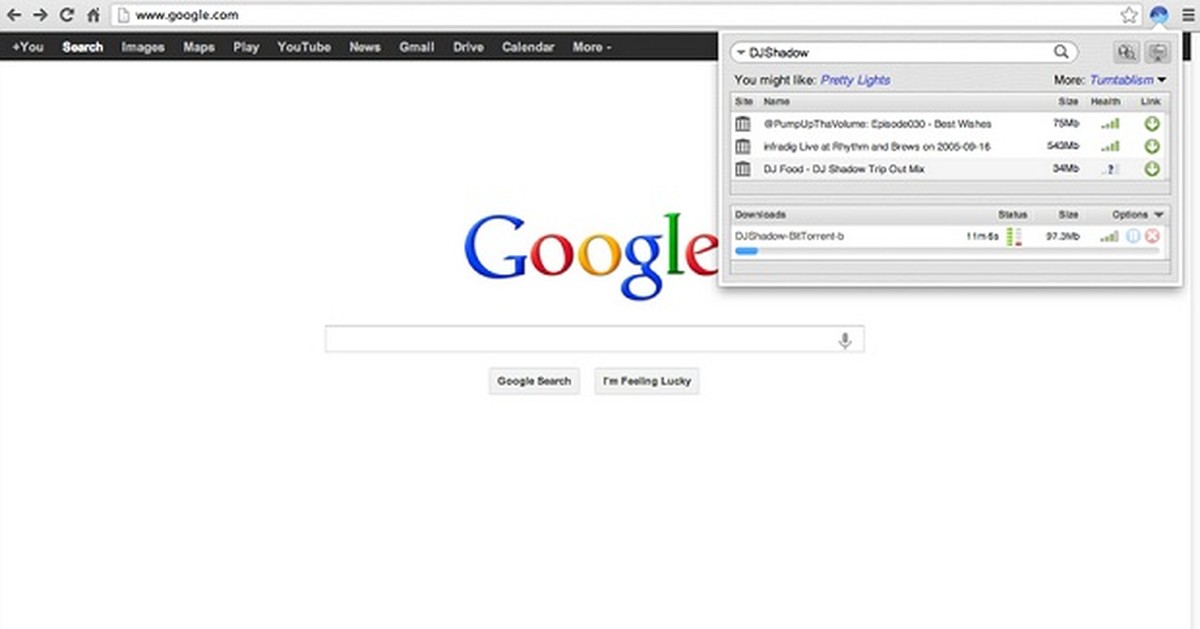Screen dimensions: 1200x629
Task: Select the BitTorrent Surf extension icon
Action: click(x=1158, y=15)
